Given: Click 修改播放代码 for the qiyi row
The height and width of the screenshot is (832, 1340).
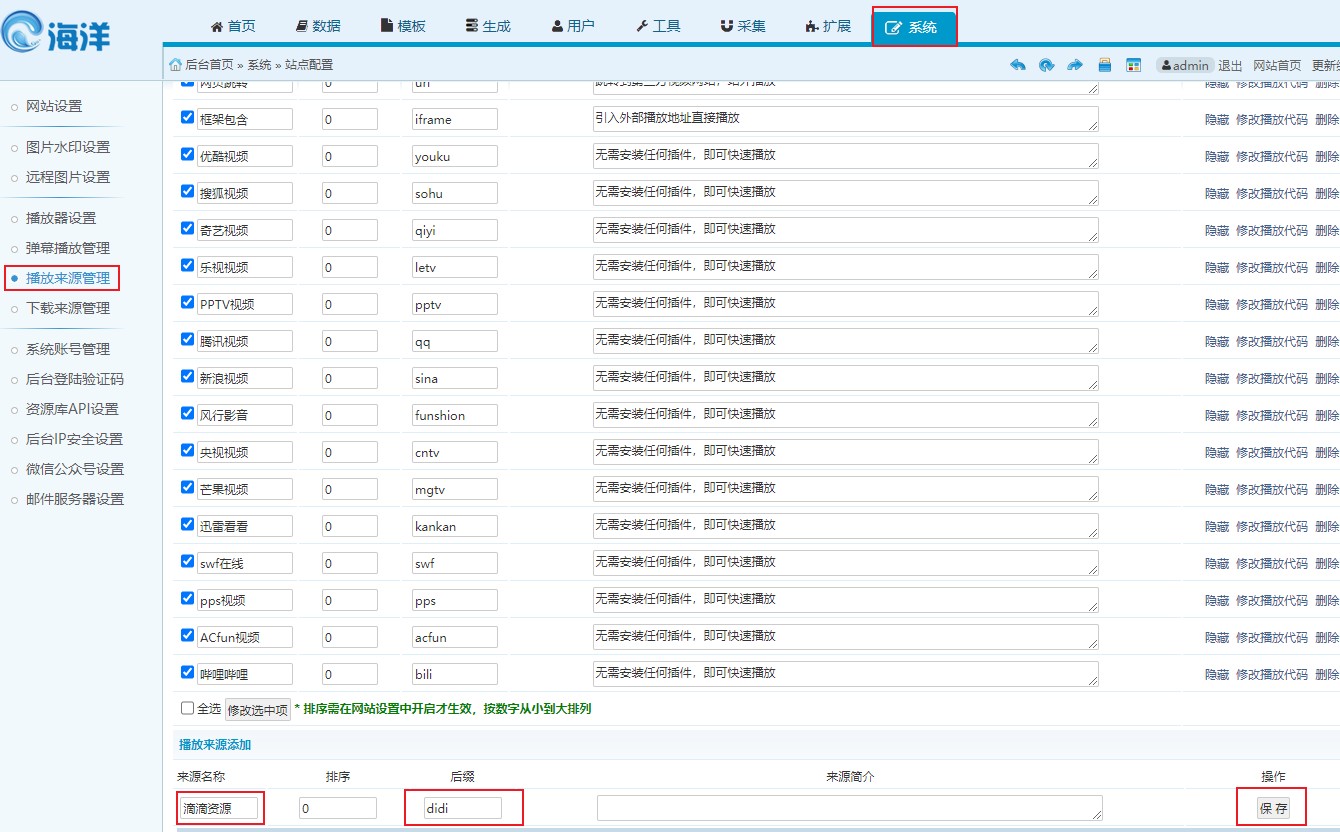Looking at the screenshot, I should point(1271,230).
